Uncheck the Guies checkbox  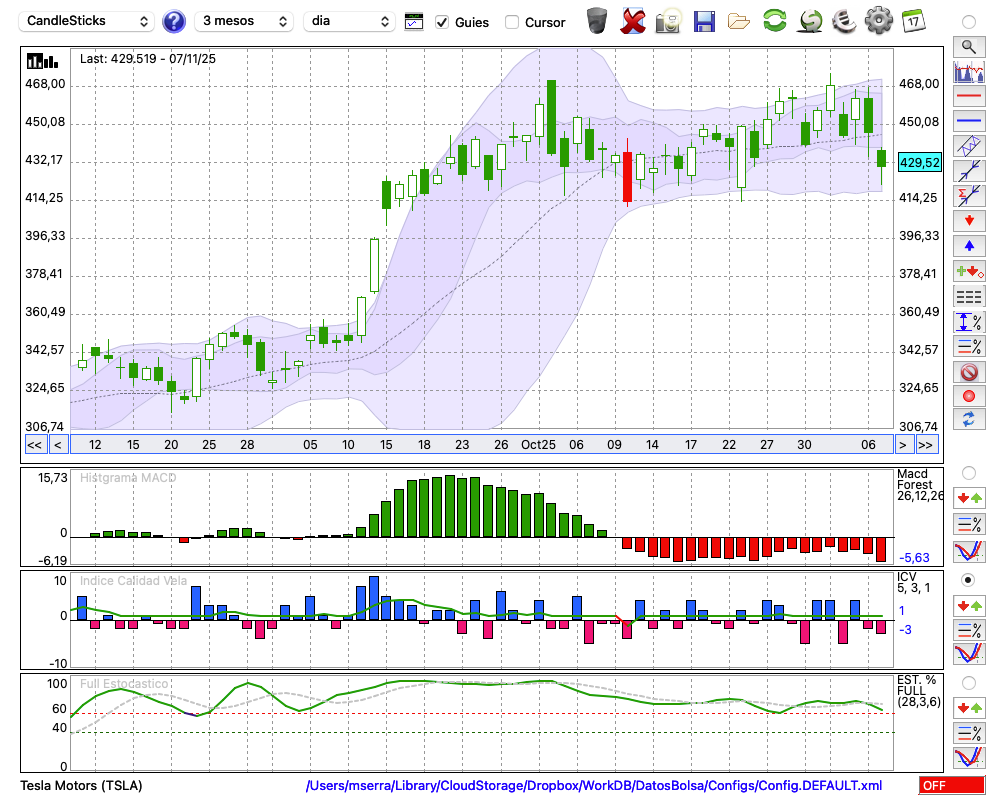443,22
